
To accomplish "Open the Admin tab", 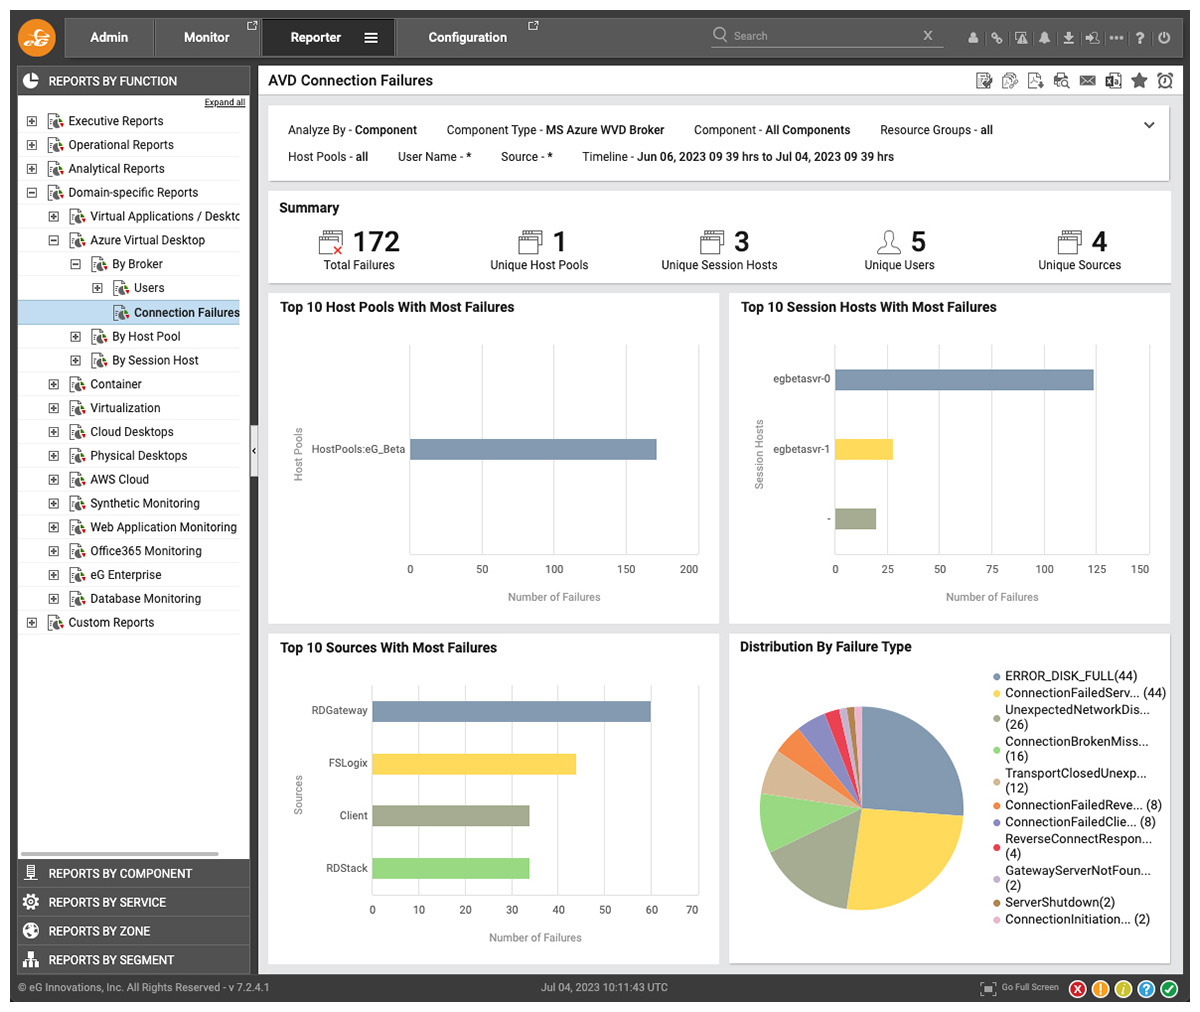I will [109, 37].
